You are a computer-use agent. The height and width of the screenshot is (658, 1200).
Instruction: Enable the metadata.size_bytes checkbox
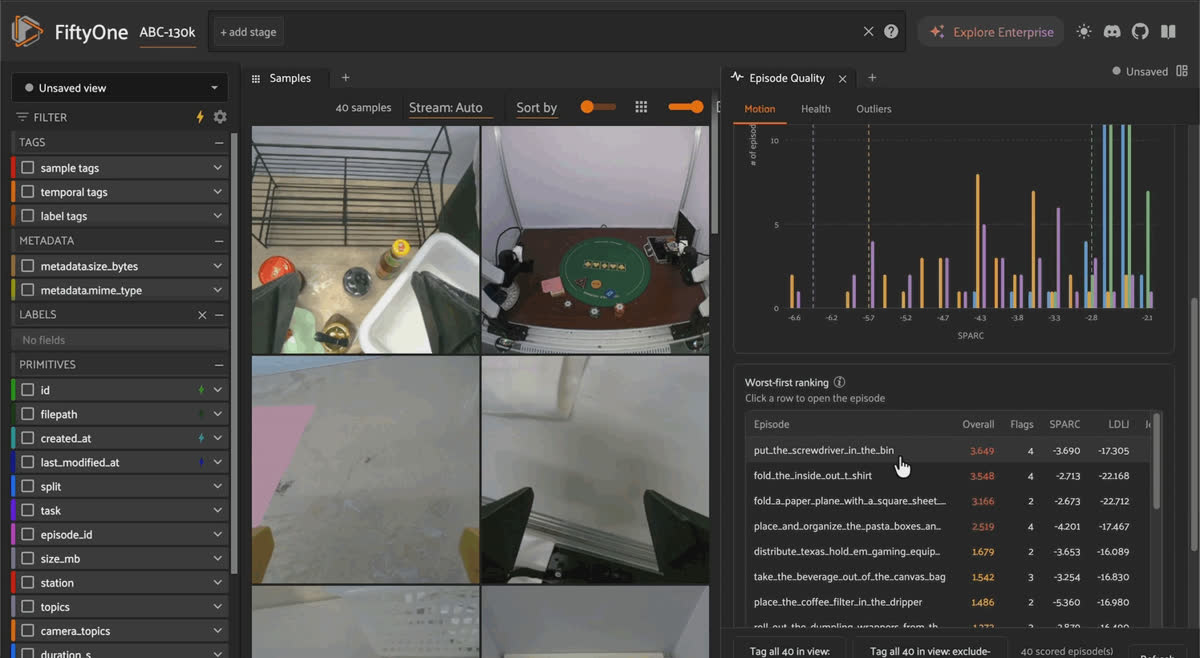click(28, 266)
